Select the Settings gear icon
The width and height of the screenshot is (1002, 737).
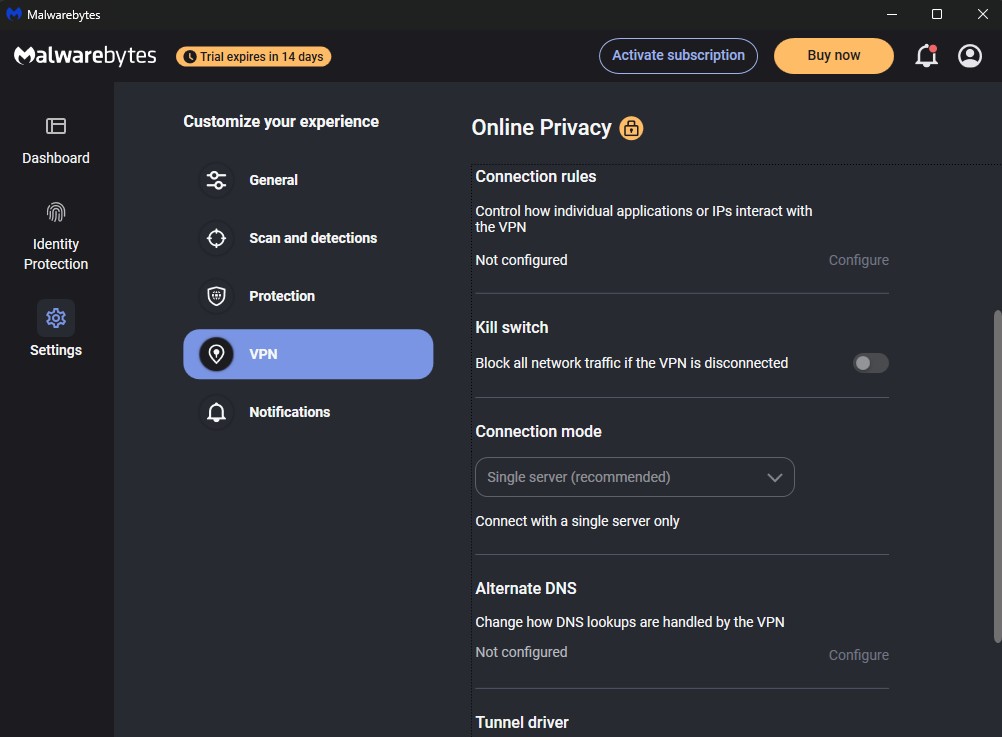(x=56, y=318)
